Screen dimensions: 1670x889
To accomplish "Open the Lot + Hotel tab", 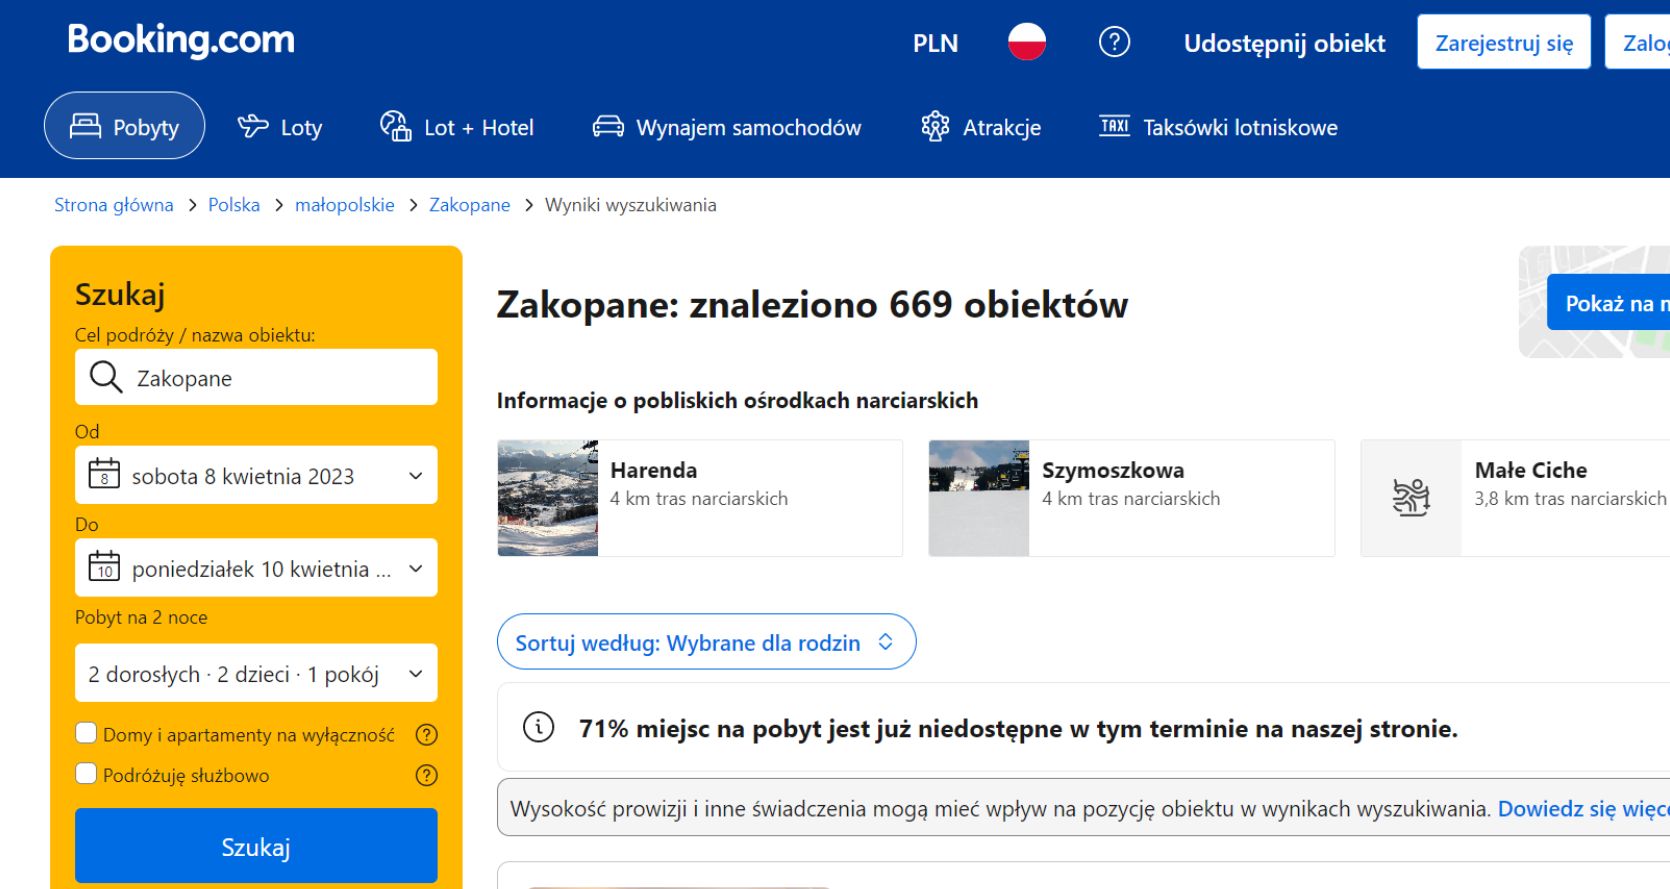I will (457, 127).
